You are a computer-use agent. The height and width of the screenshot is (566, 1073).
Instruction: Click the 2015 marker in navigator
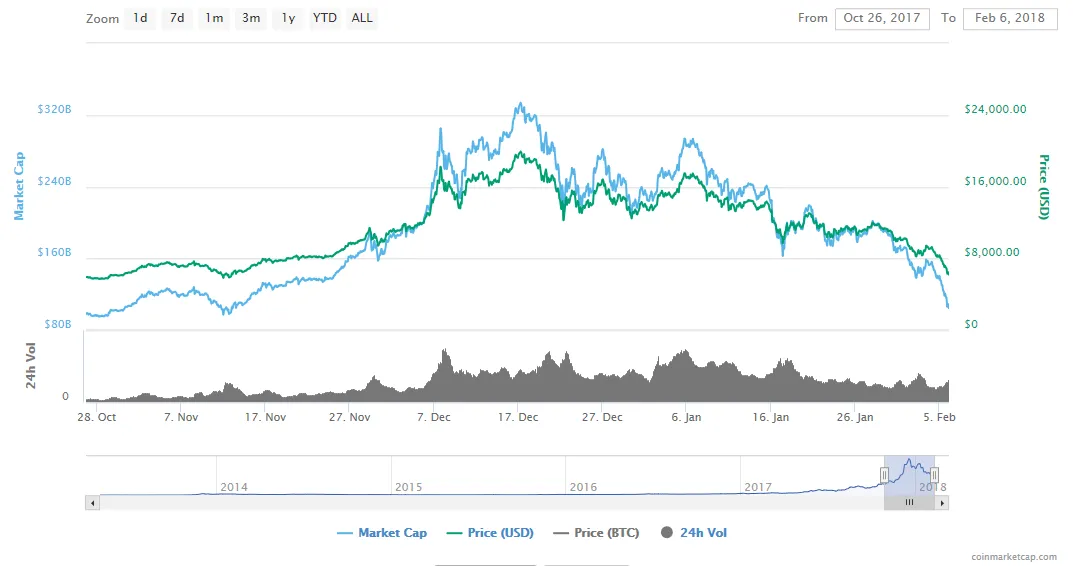click(409, 487)
